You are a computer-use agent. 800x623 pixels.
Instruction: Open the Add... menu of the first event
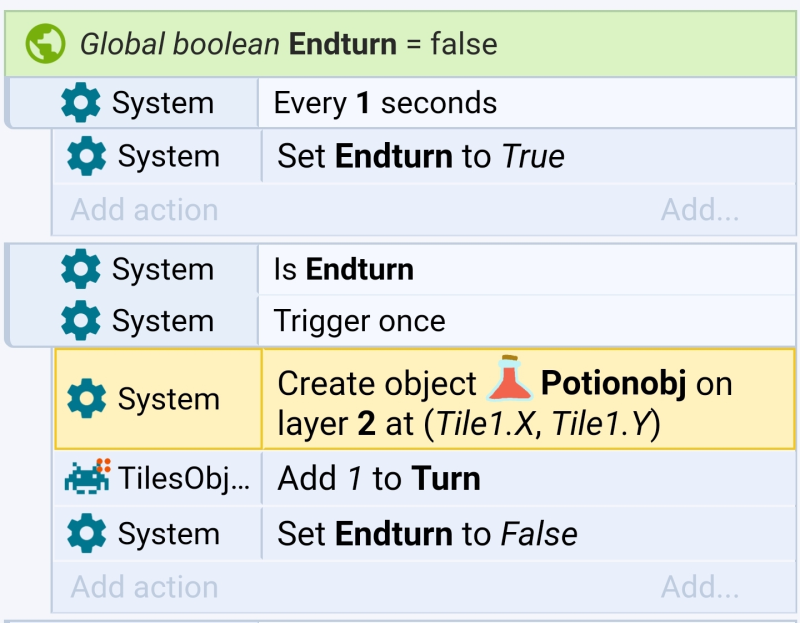[x=700, y=209]
